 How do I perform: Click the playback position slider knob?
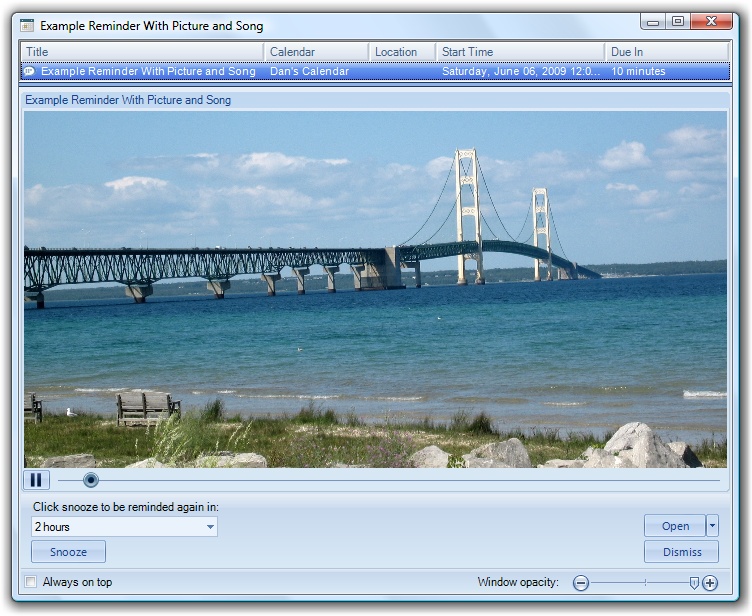[91, 480]
